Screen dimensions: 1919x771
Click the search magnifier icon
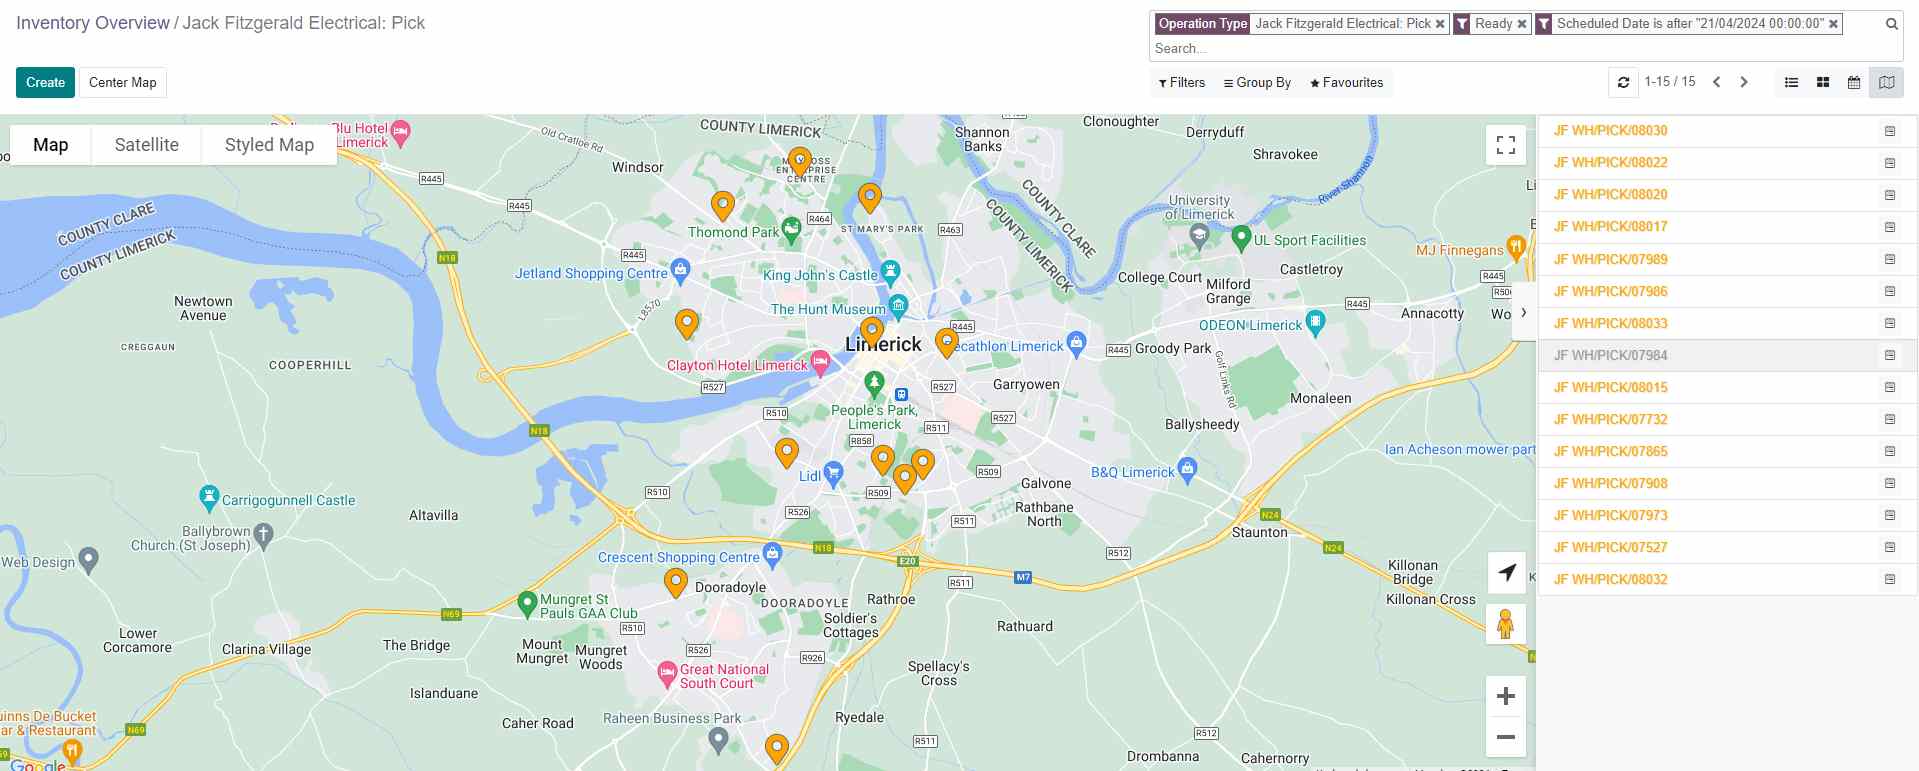click(x=1892, y=24)
